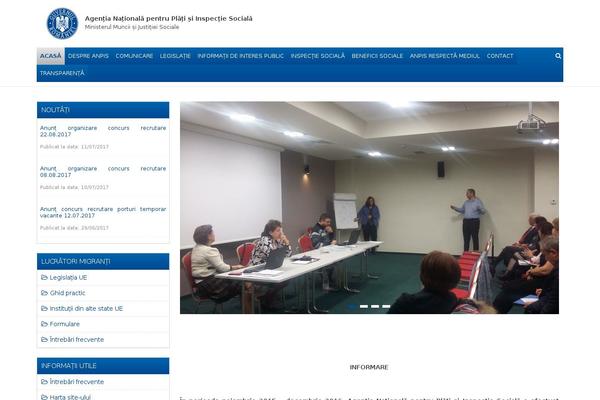Click folder icon beside Legislația UE
This screenshot has height=400, width=600.
point(44,278)
